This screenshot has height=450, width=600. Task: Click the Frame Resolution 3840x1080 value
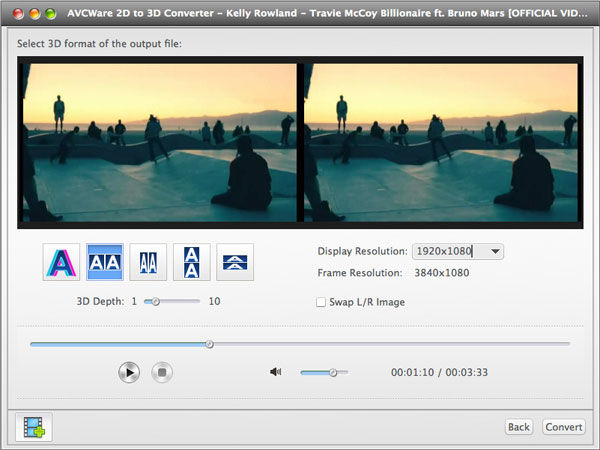click(442, 273)
